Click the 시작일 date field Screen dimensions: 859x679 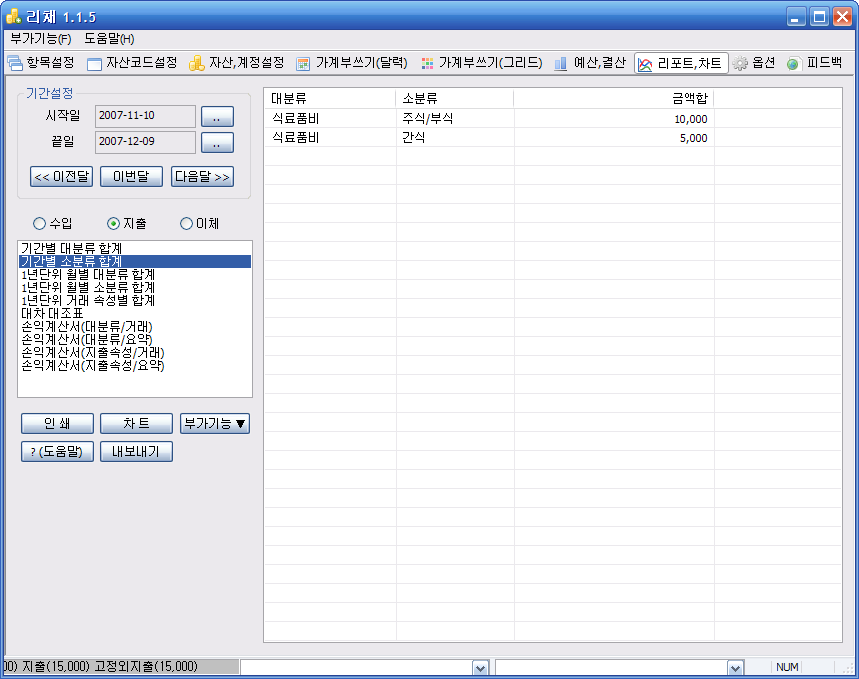pos(145,115)
